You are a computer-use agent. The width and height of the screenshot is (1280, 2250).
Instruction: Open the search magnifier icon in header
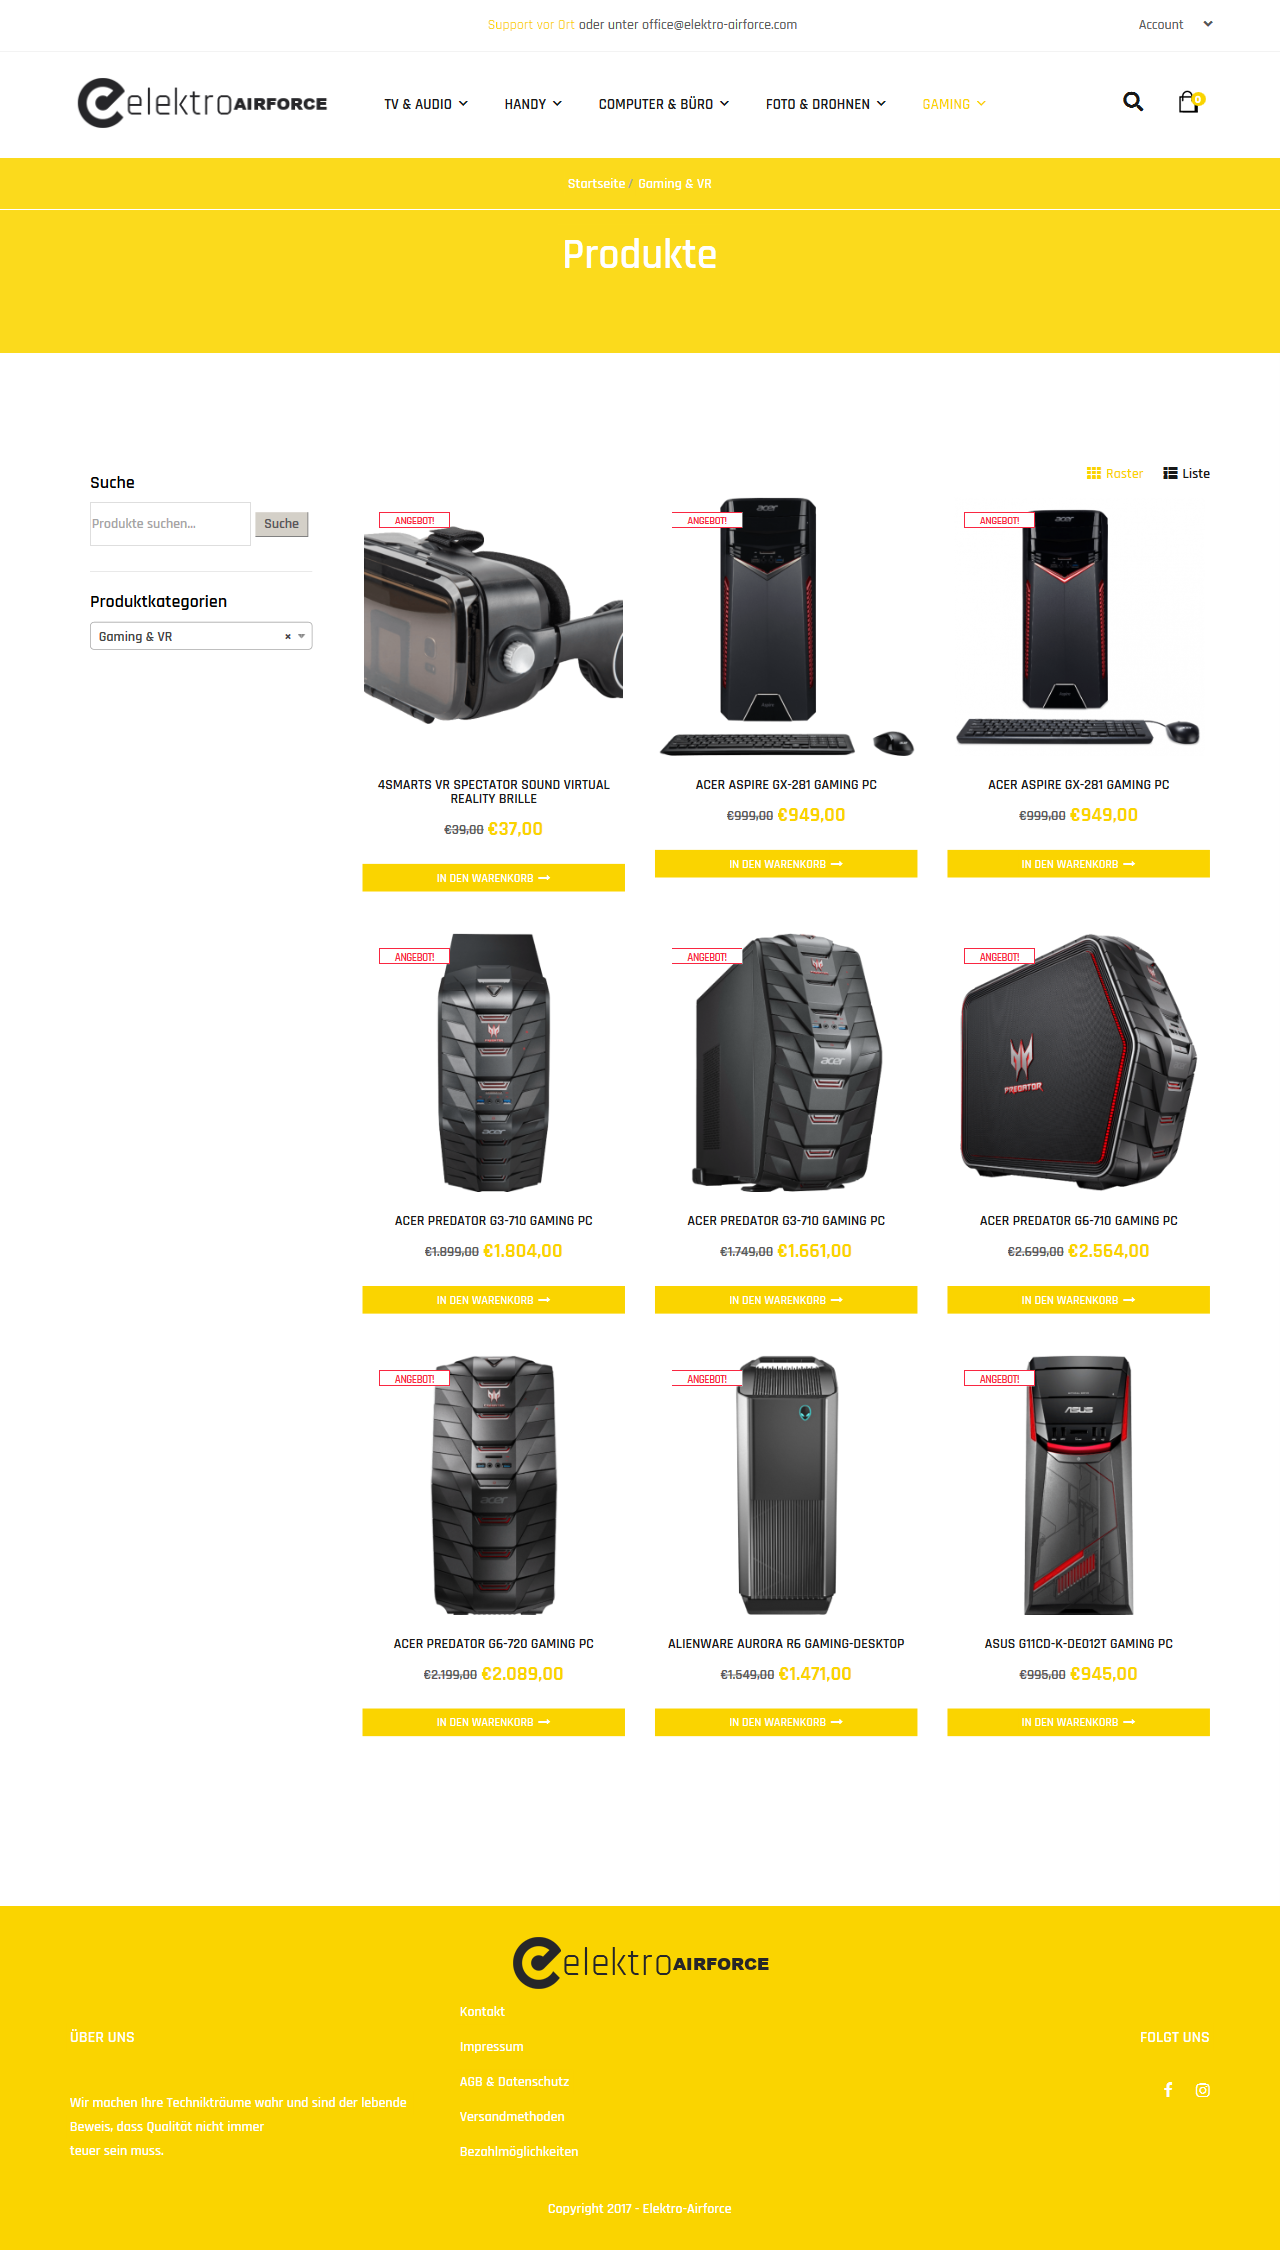coord(1133,102)
